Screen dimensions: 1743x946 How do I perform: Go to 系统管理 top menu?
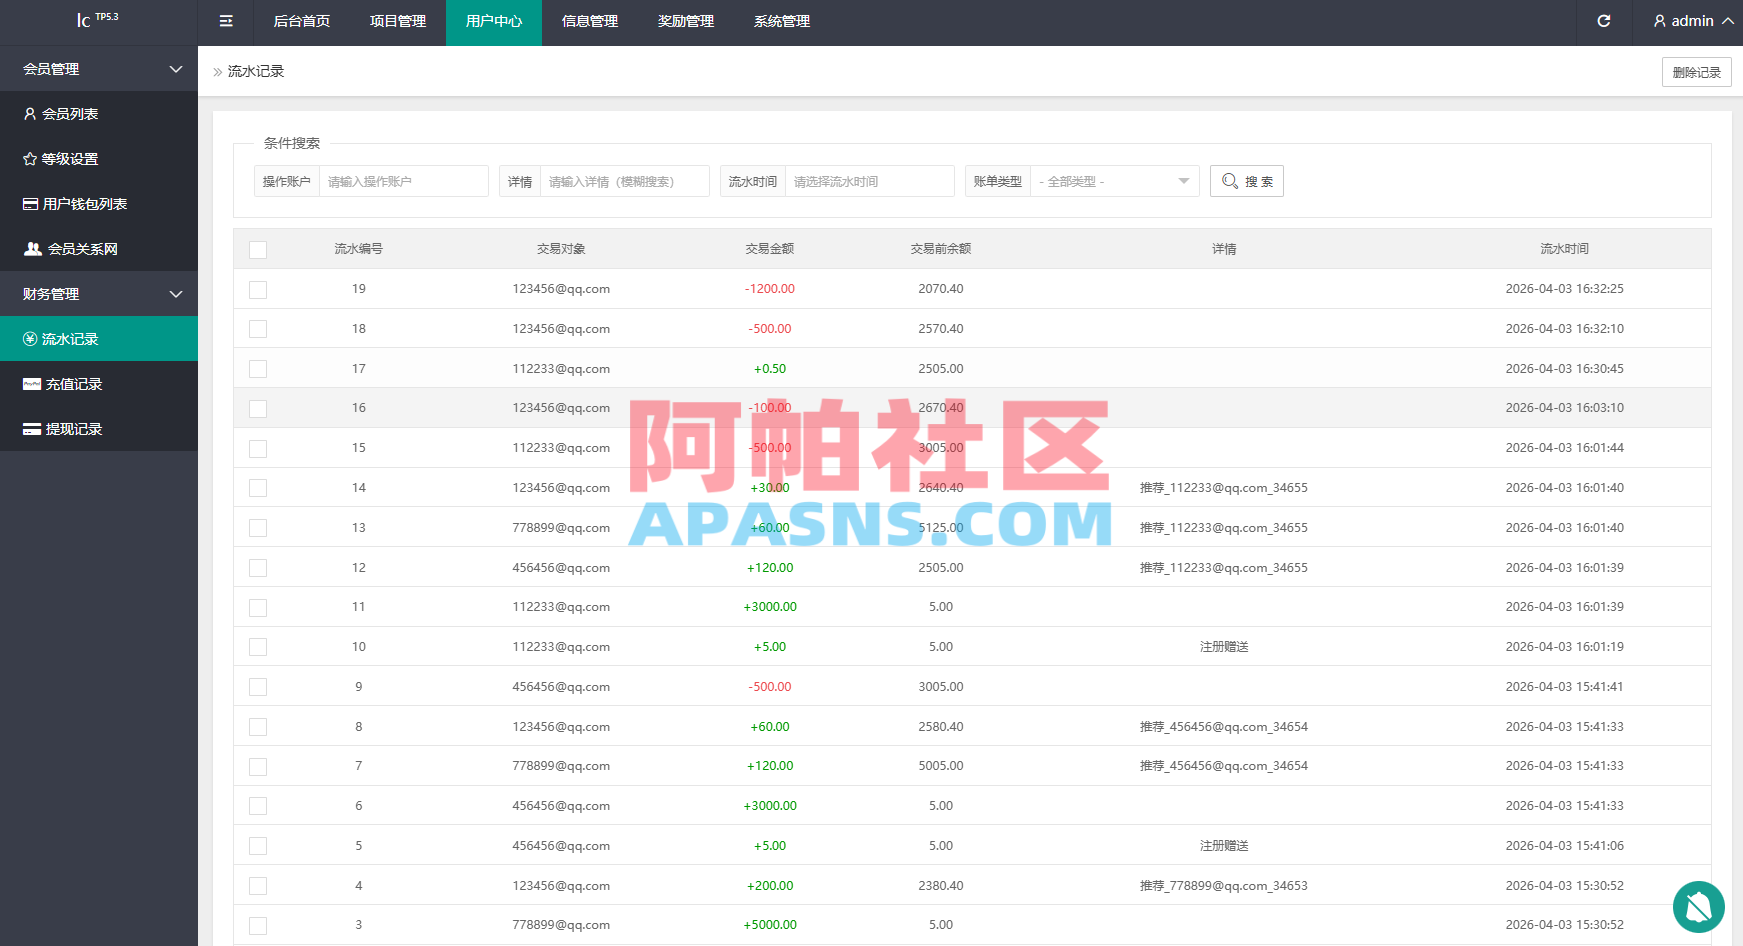[x=782, y=21]
